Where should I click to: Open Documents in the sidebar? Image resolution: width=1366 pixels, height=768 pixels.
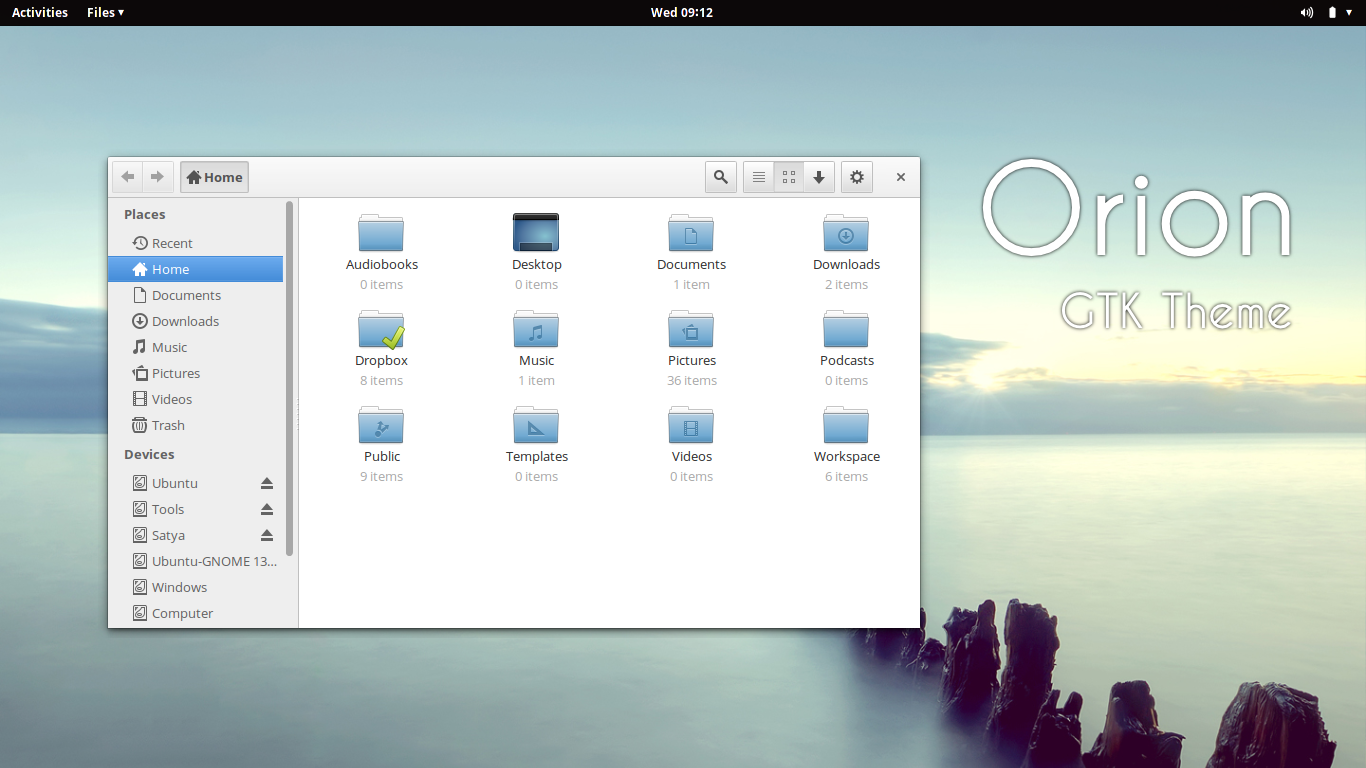pos(196,295)
